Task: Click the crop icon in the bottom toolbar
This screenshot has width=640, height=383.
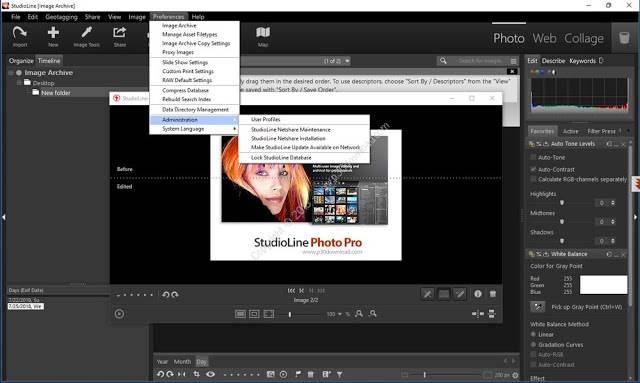Action: [197, 374]
